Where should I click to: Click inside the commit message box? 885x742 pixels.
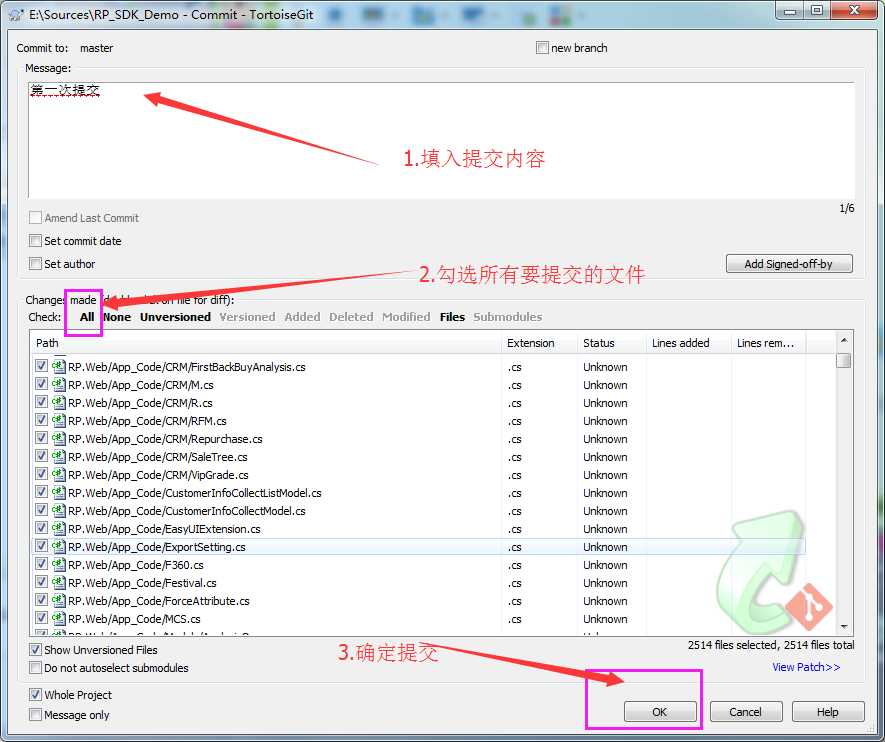point(441,140)
